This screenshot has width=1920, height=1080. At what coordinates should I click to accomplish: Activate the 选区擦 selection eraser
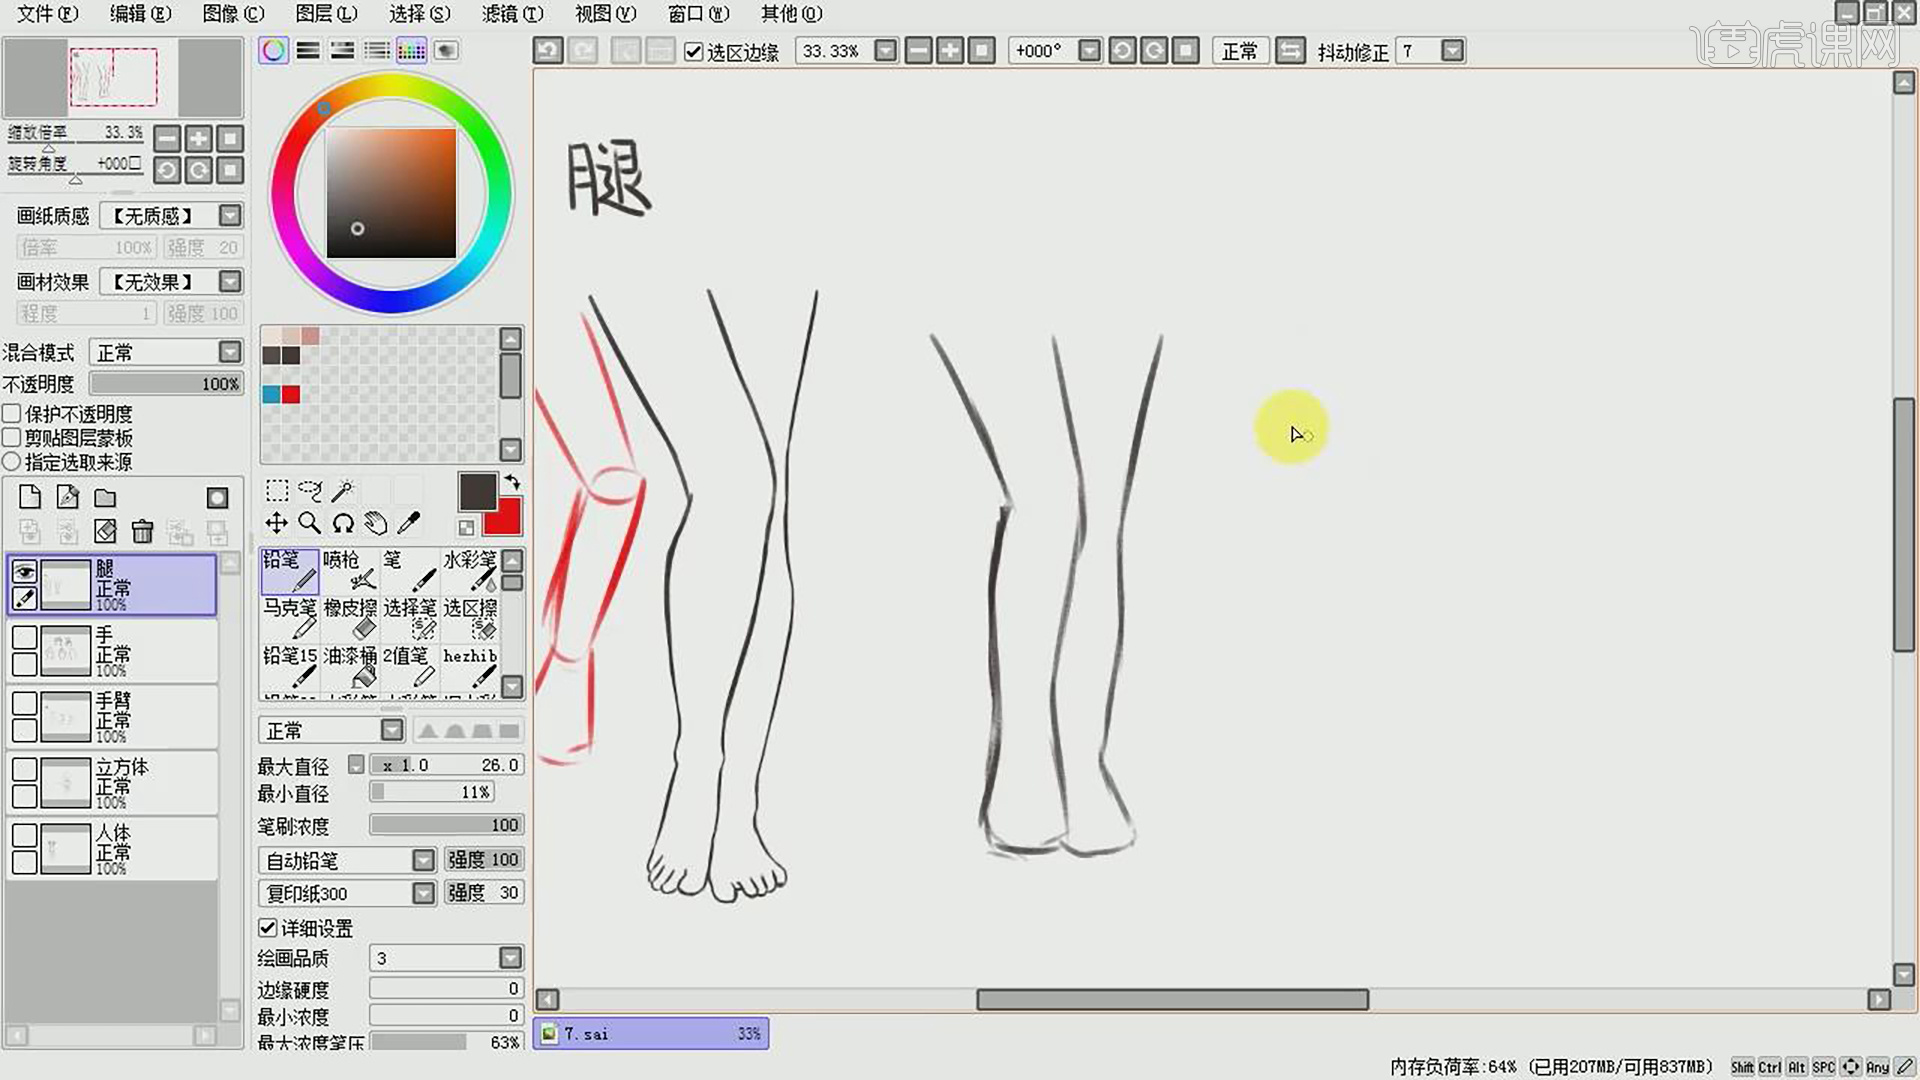(x=470, y=619)
